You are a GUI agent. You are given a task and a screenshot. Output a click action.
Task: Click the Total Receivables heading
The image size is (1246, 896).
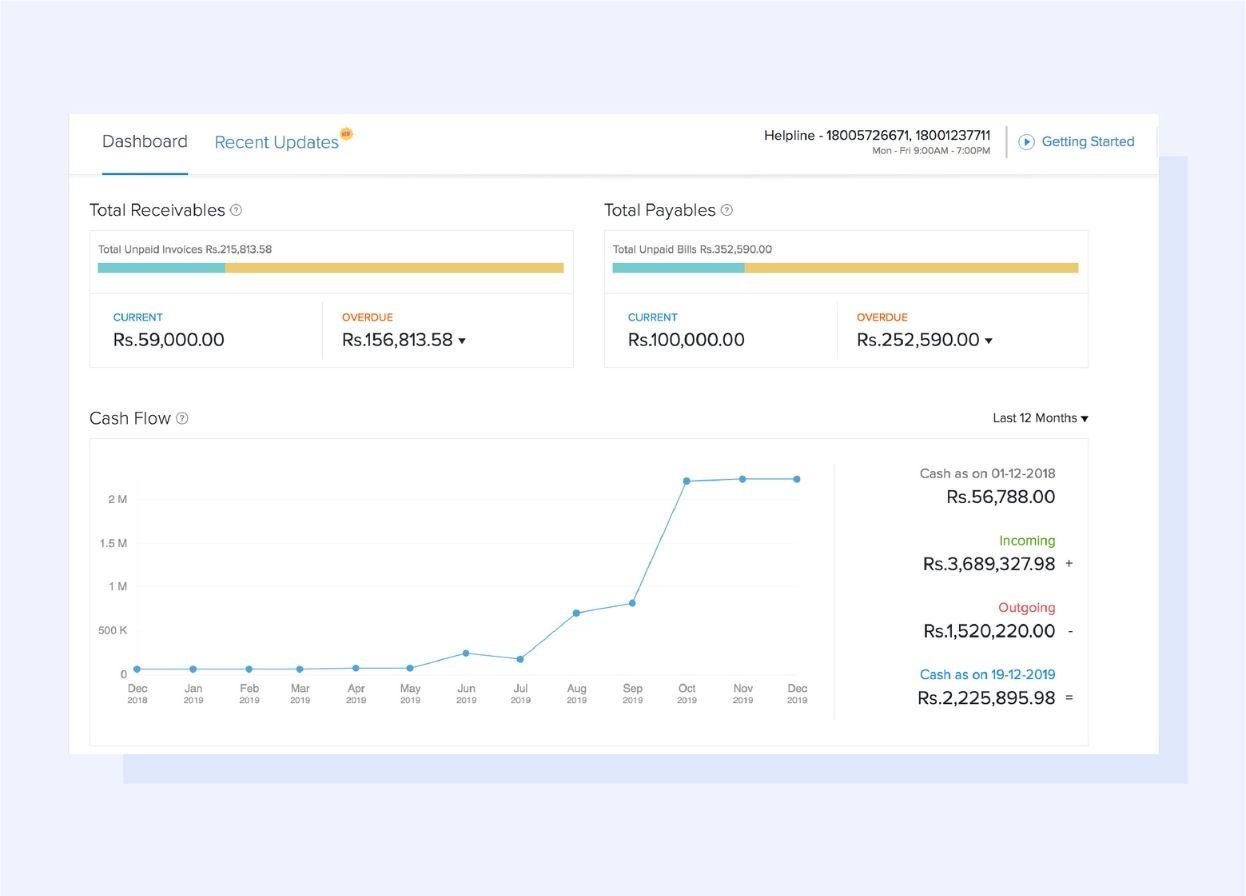(x=157, y=210)
